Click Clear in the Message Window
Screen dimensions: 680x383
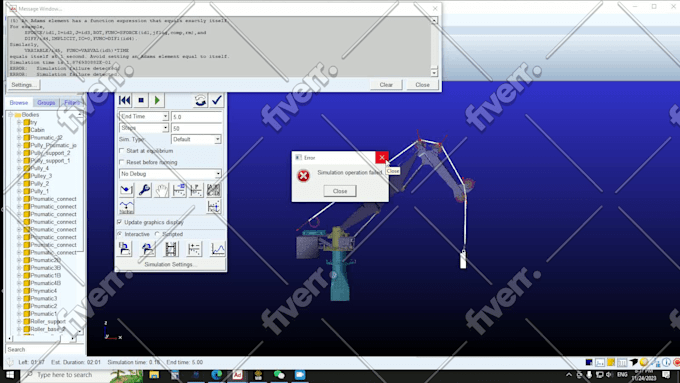tap(386, 85)
